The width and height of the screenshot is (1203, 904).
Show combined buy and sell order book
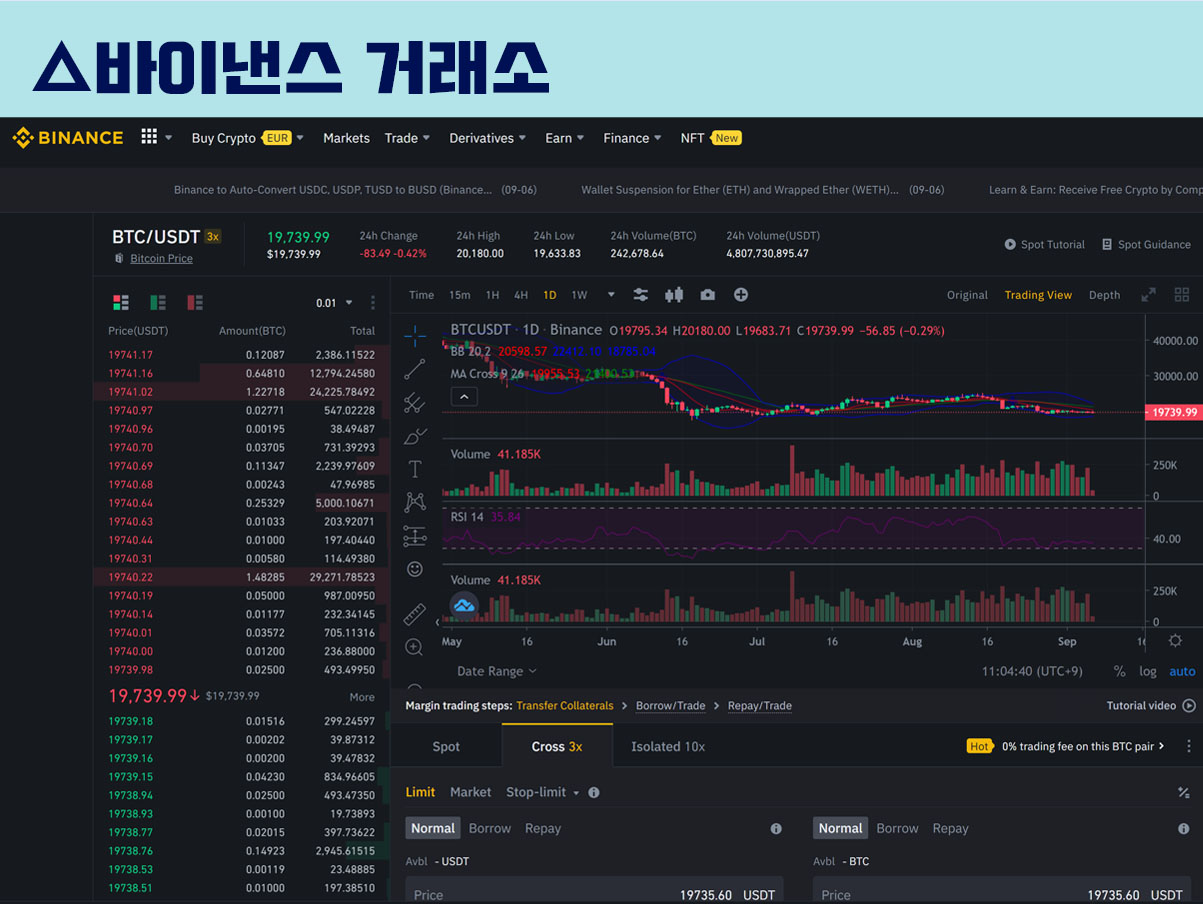121,302
